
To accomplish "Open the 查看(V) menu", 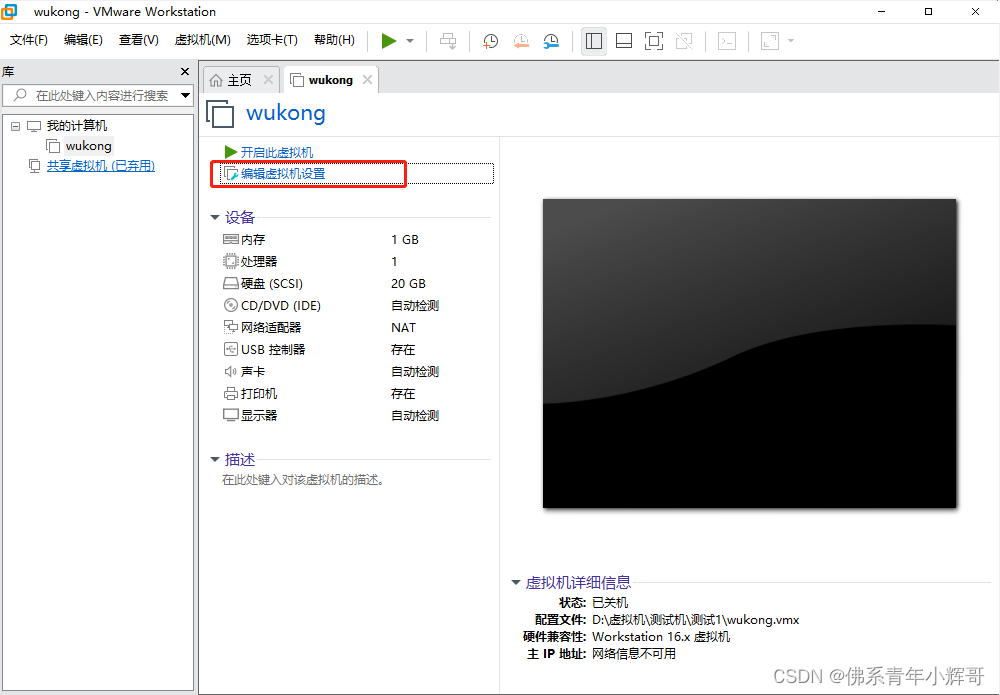I will [x=138, y=40].
